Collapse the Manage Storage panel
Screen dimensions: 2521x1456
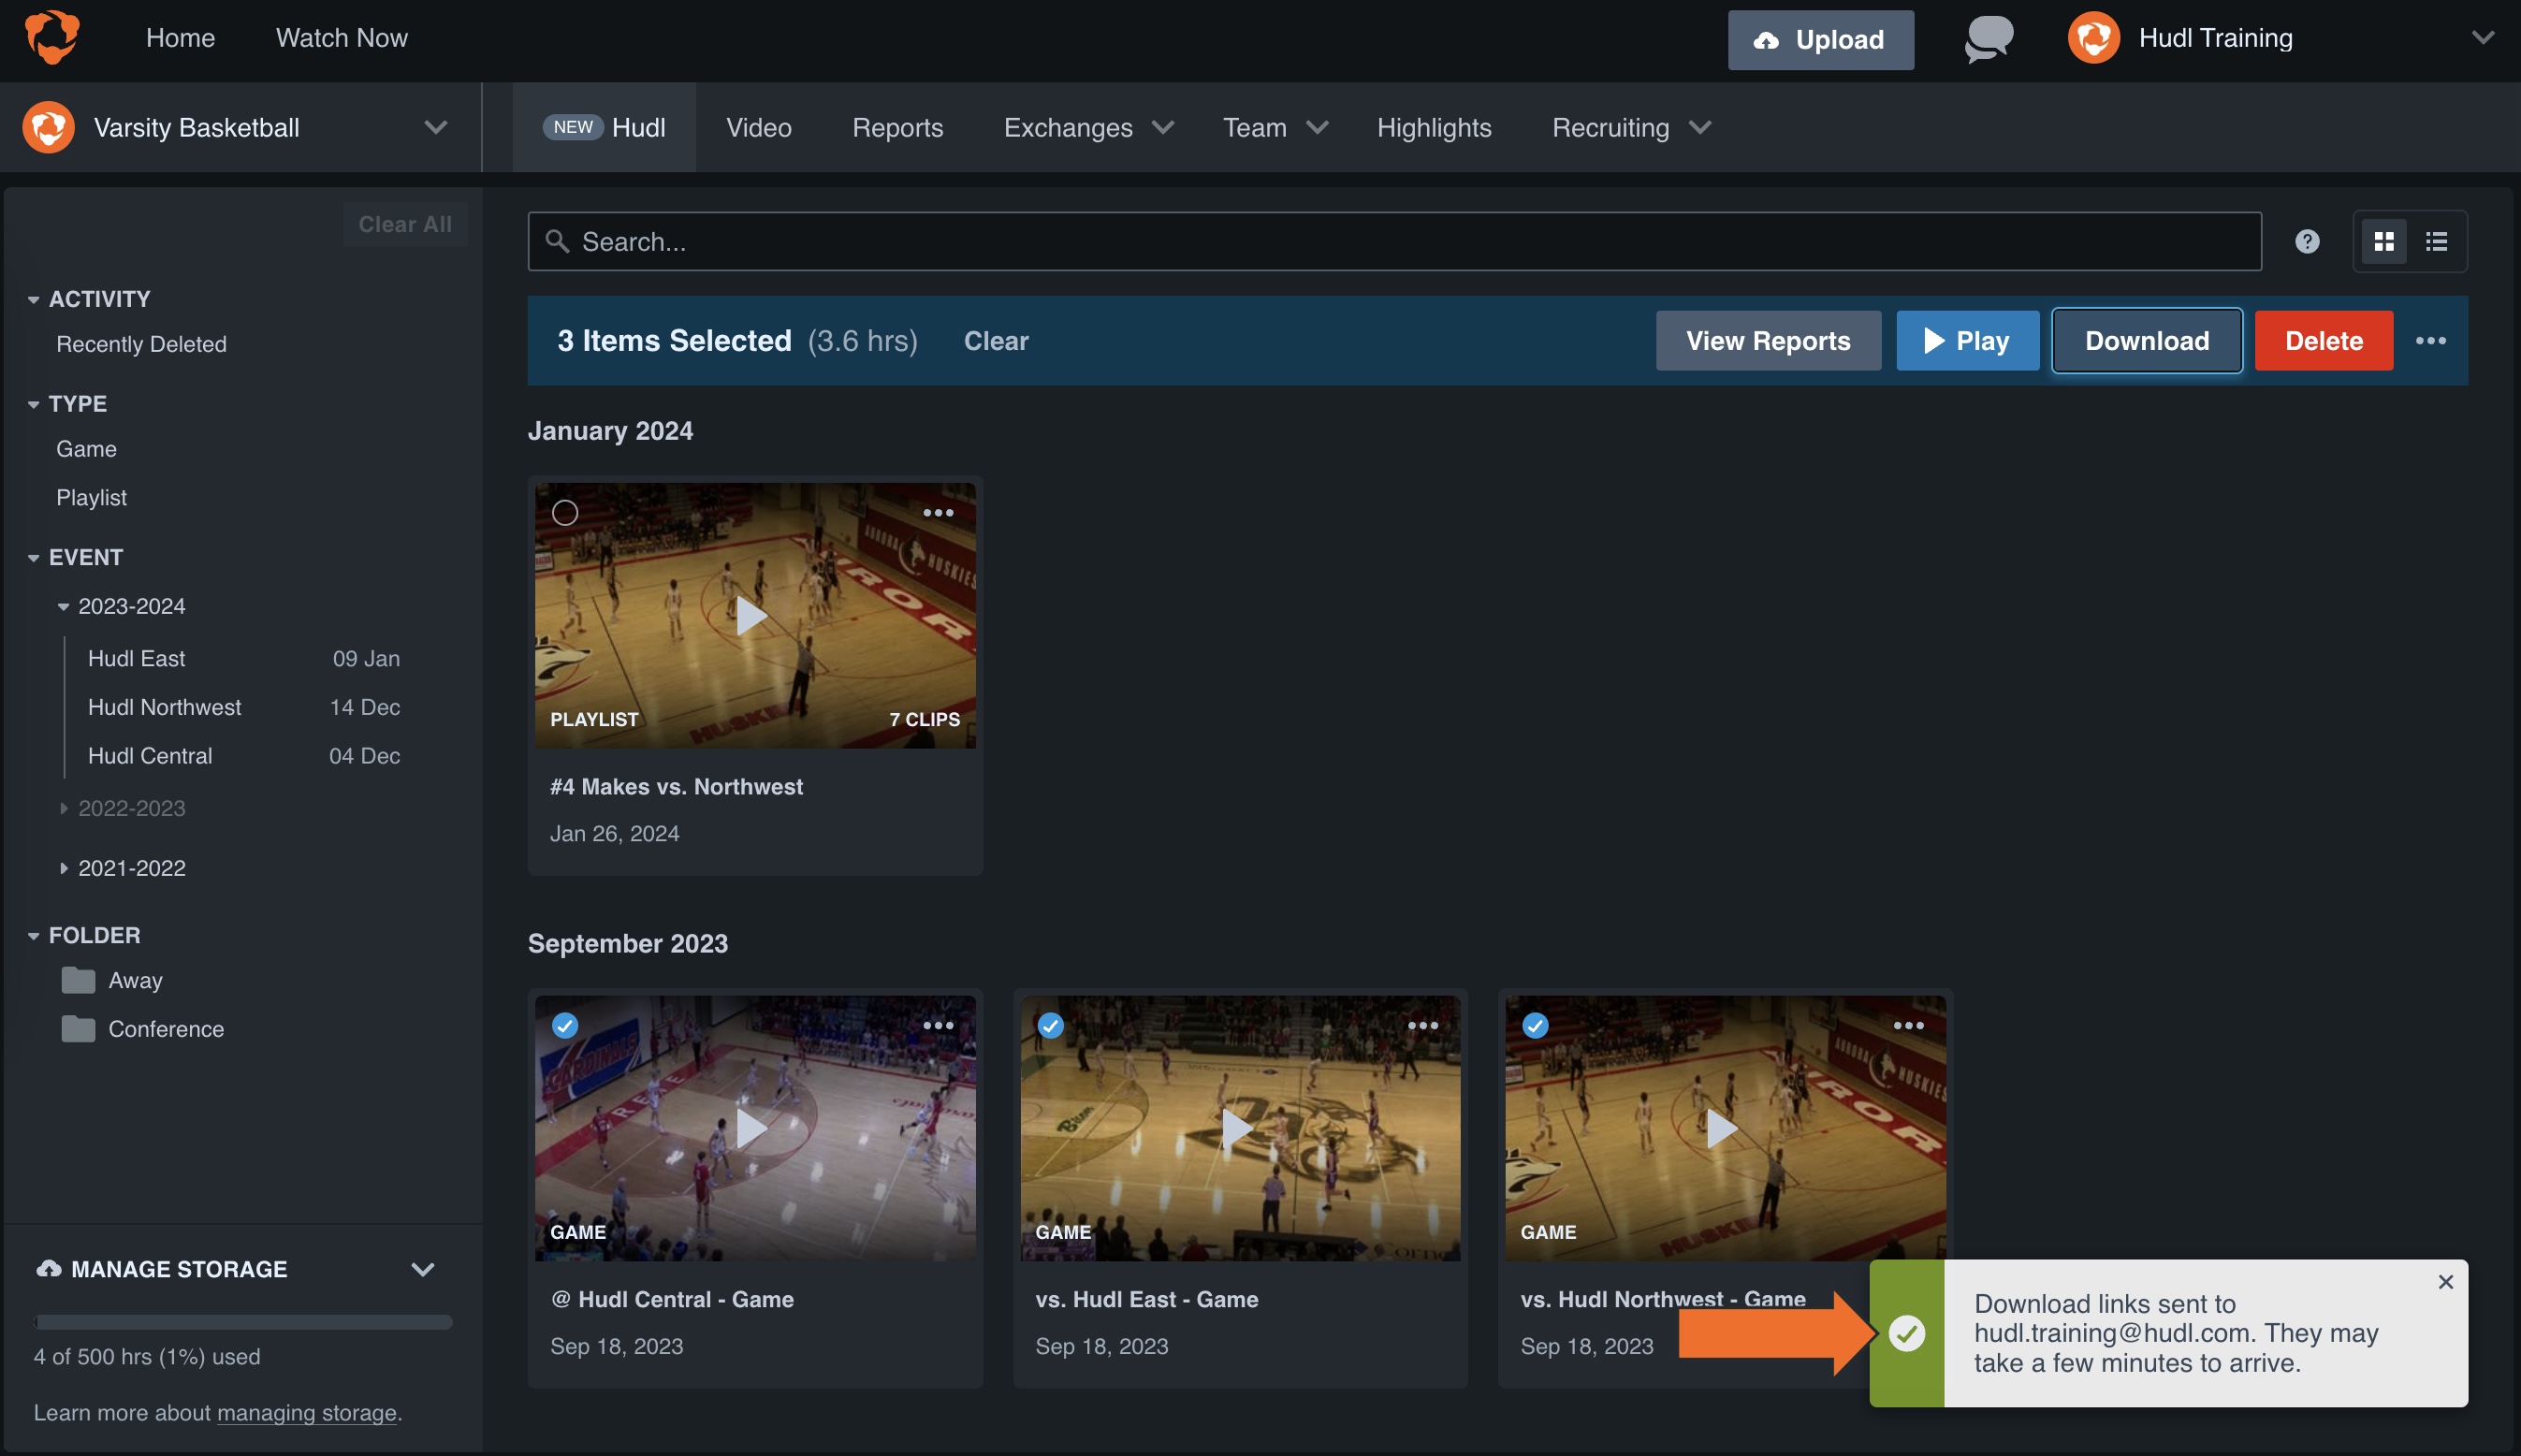[x=423, y=1269]
